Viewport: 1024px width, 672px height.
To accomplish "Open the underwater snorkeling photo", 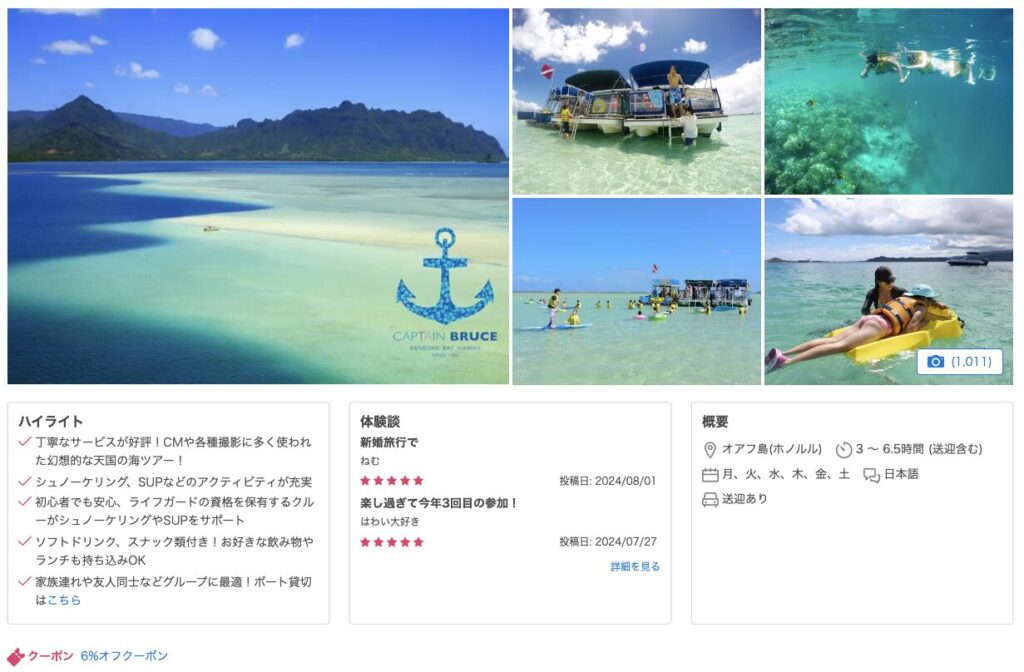I will [x=888, y=101].
